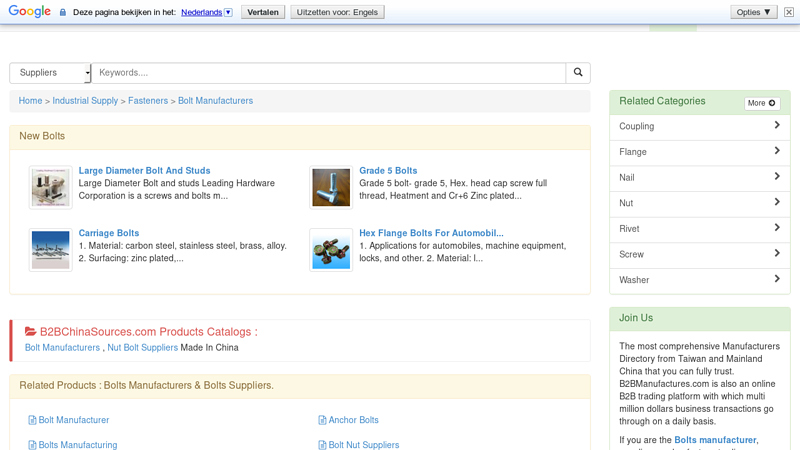The height and width of the screenshot is (450, 800).
Task: Click the Nederlands language link
Action: point(202,12)
